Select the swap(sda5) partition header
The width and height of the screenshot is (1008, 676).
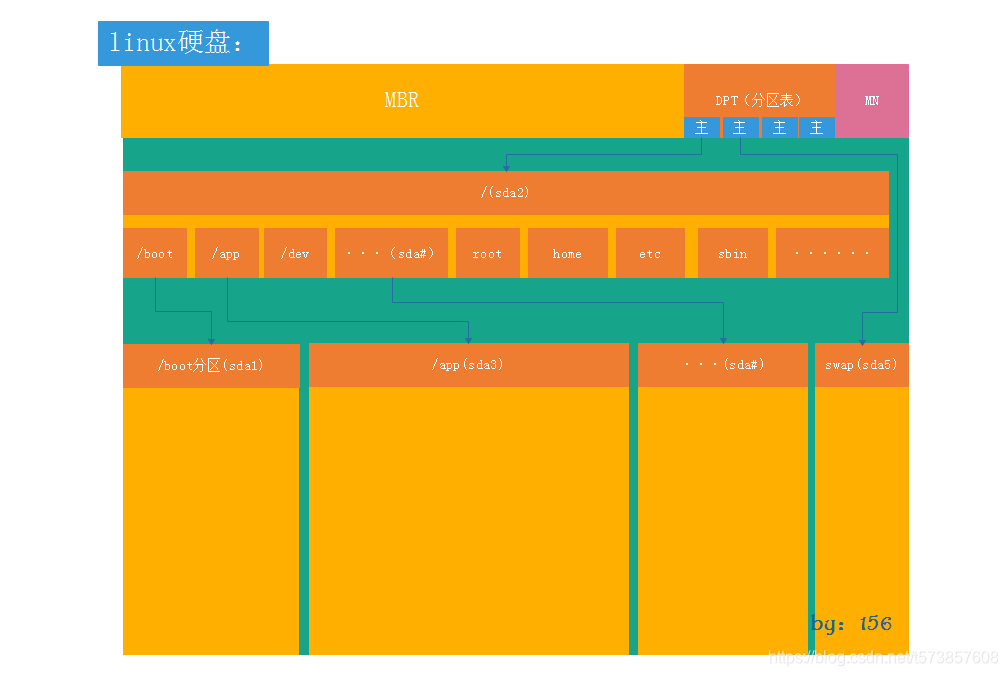pyautogui.click(x=862, y=364)
